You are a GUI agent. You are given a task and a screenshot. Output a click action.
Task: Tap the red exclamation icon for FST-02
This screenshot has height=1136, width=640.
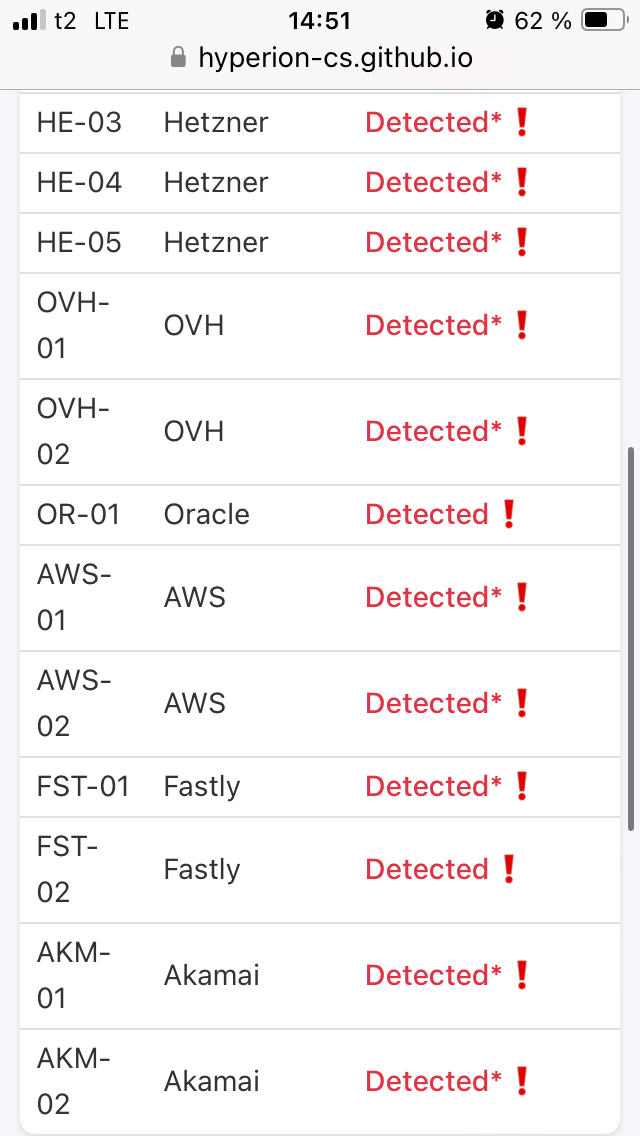pyautogui.click(x=508, y=869)
